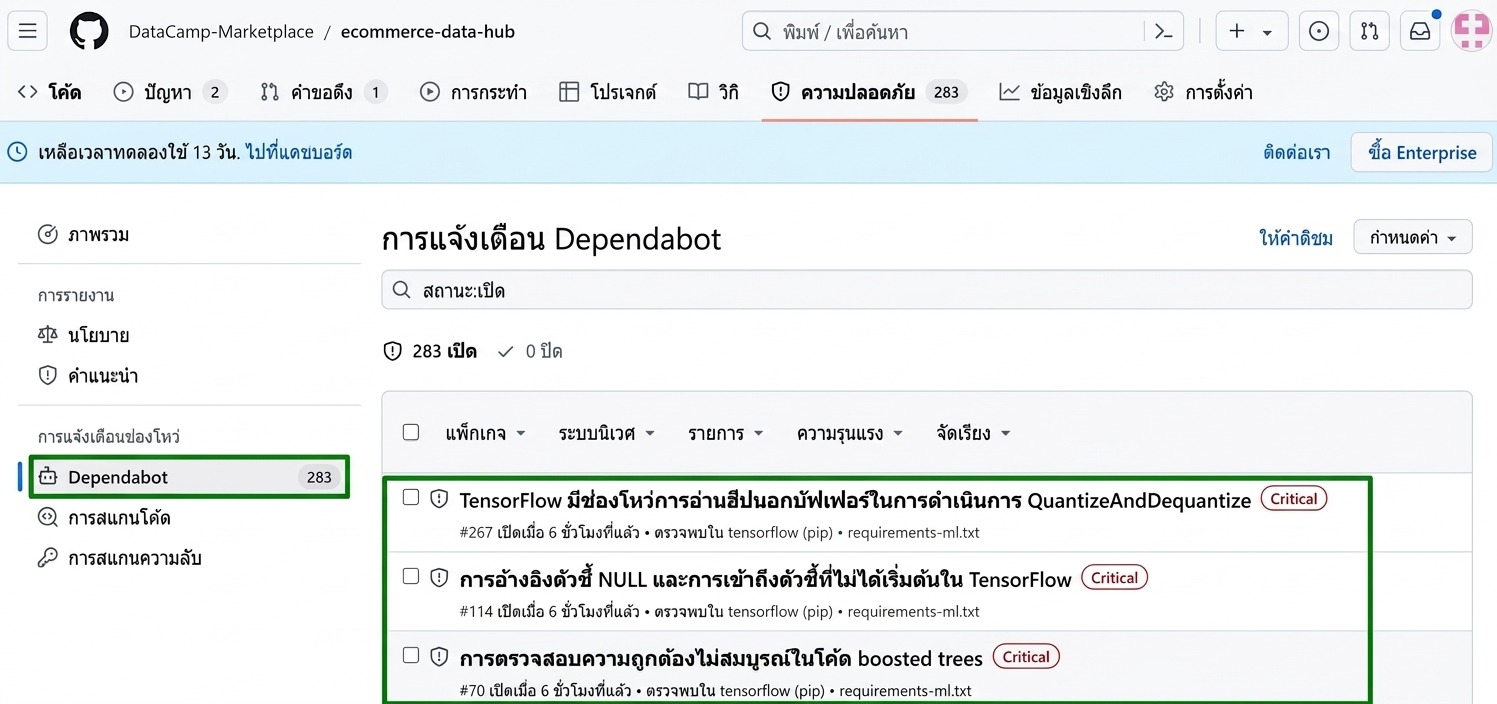This screenshot has width=1497, height=704.
Task: Focus the top search field
Action: pyautogui.click(x=963, y=32)
